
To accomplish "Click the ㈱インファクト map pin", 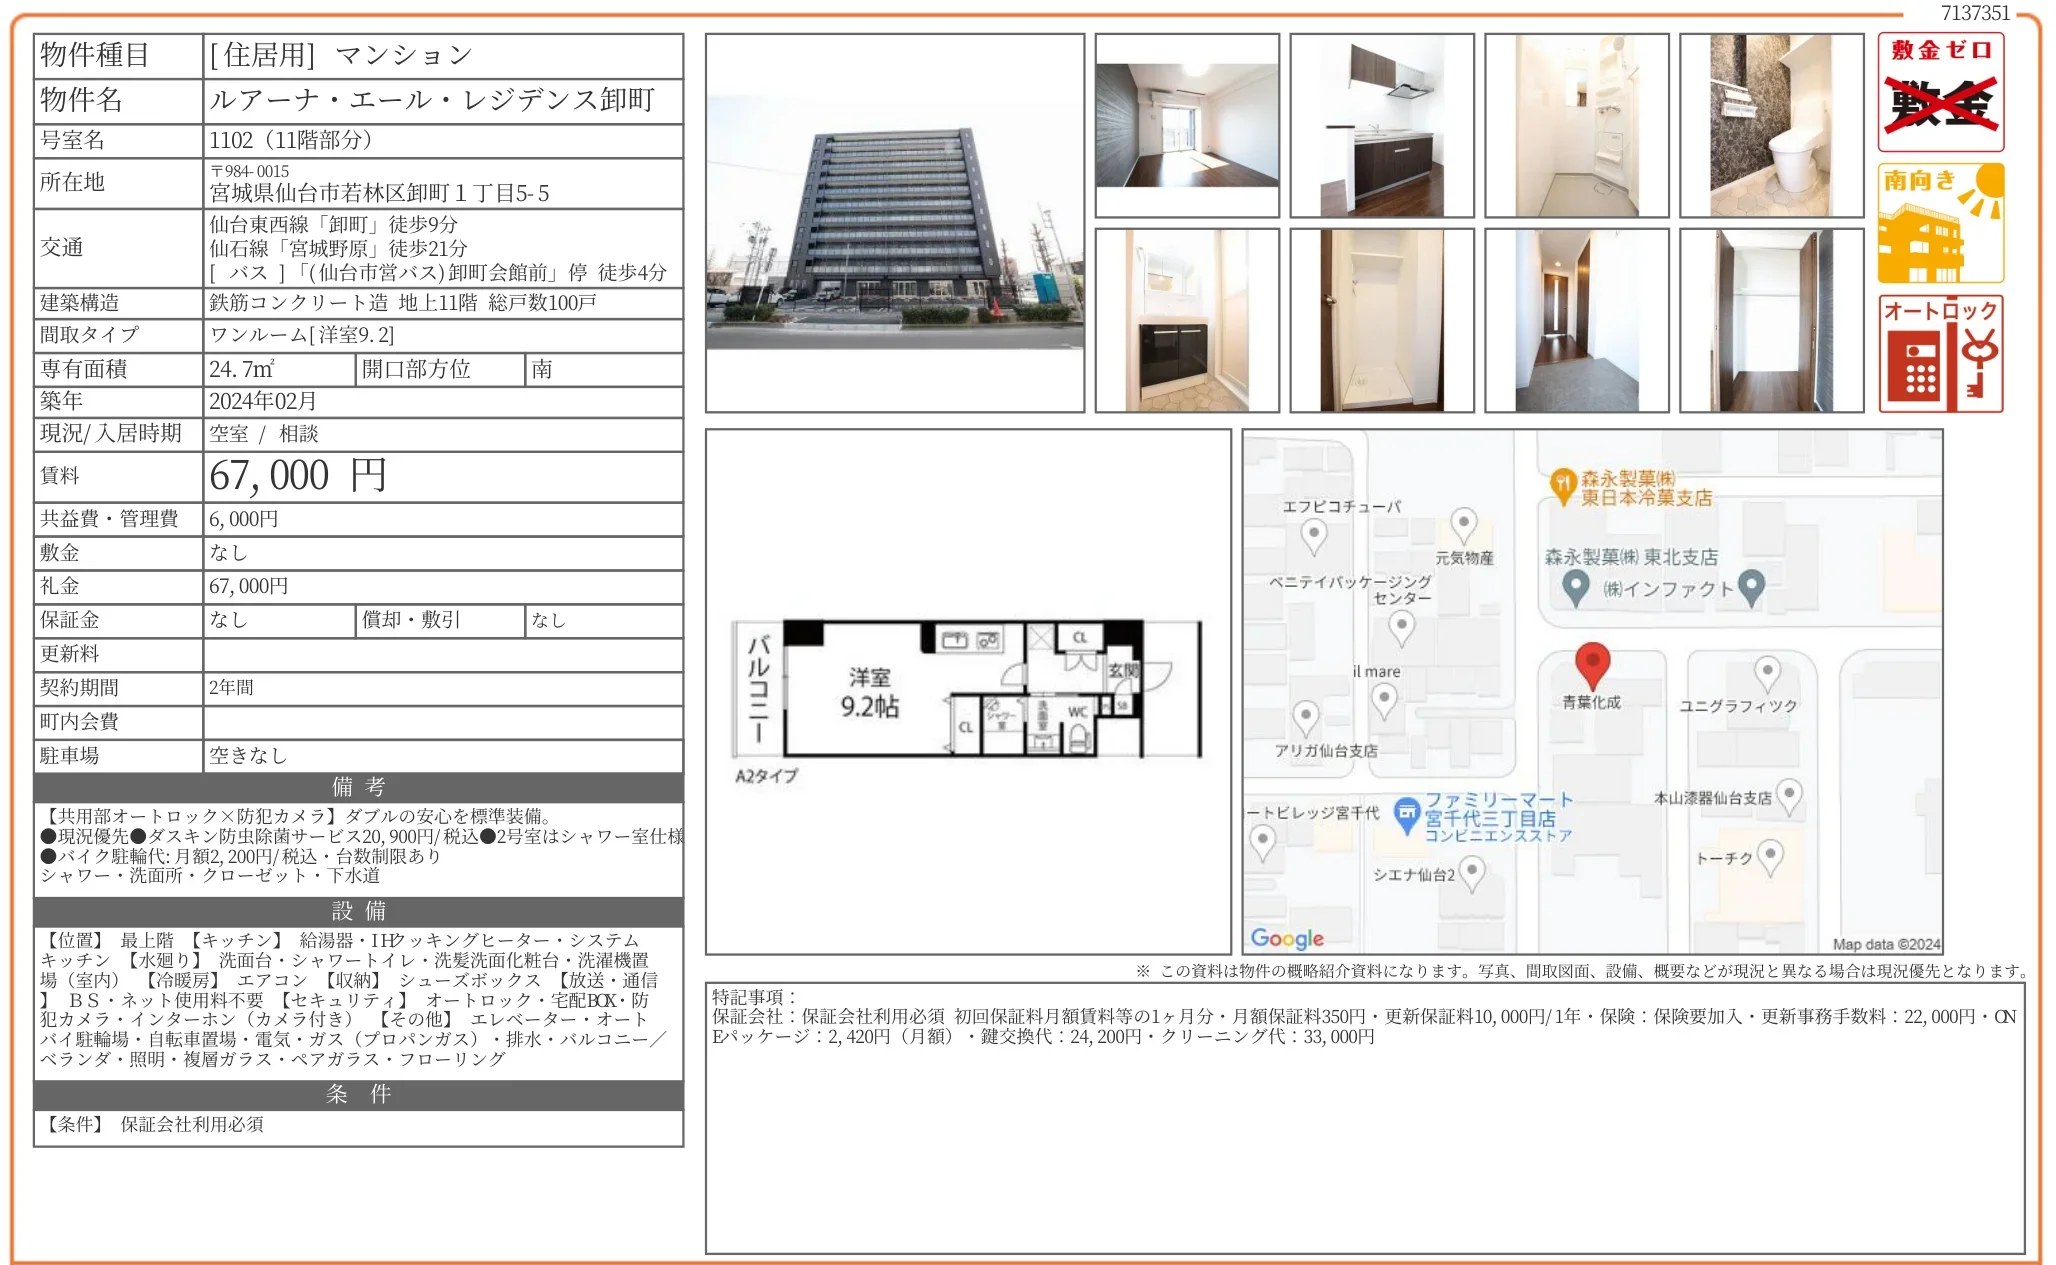I will point(1751,588).
